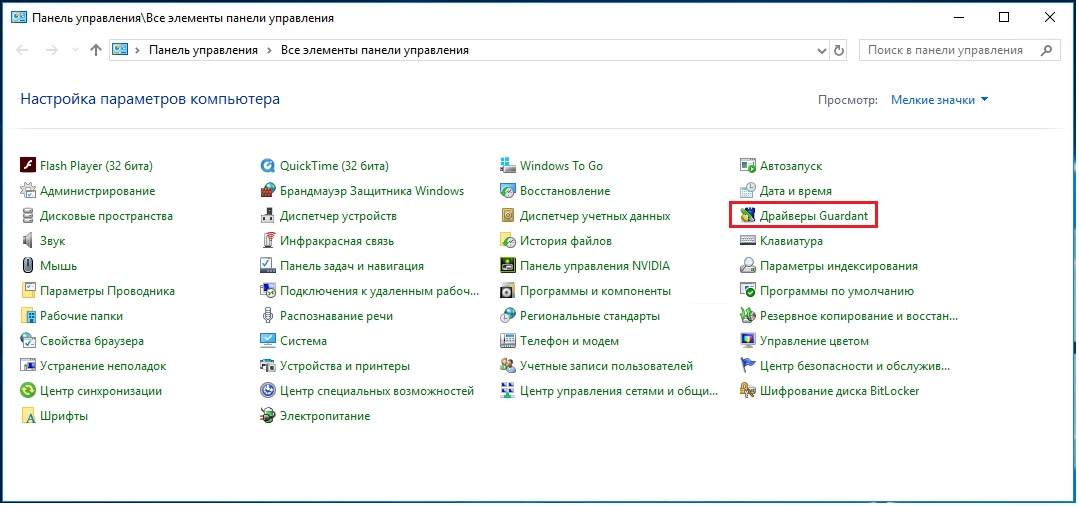Open the QuickTime (32 бита) icon
Viewport: 1079px width, 506px height.
tap(268, 166)
